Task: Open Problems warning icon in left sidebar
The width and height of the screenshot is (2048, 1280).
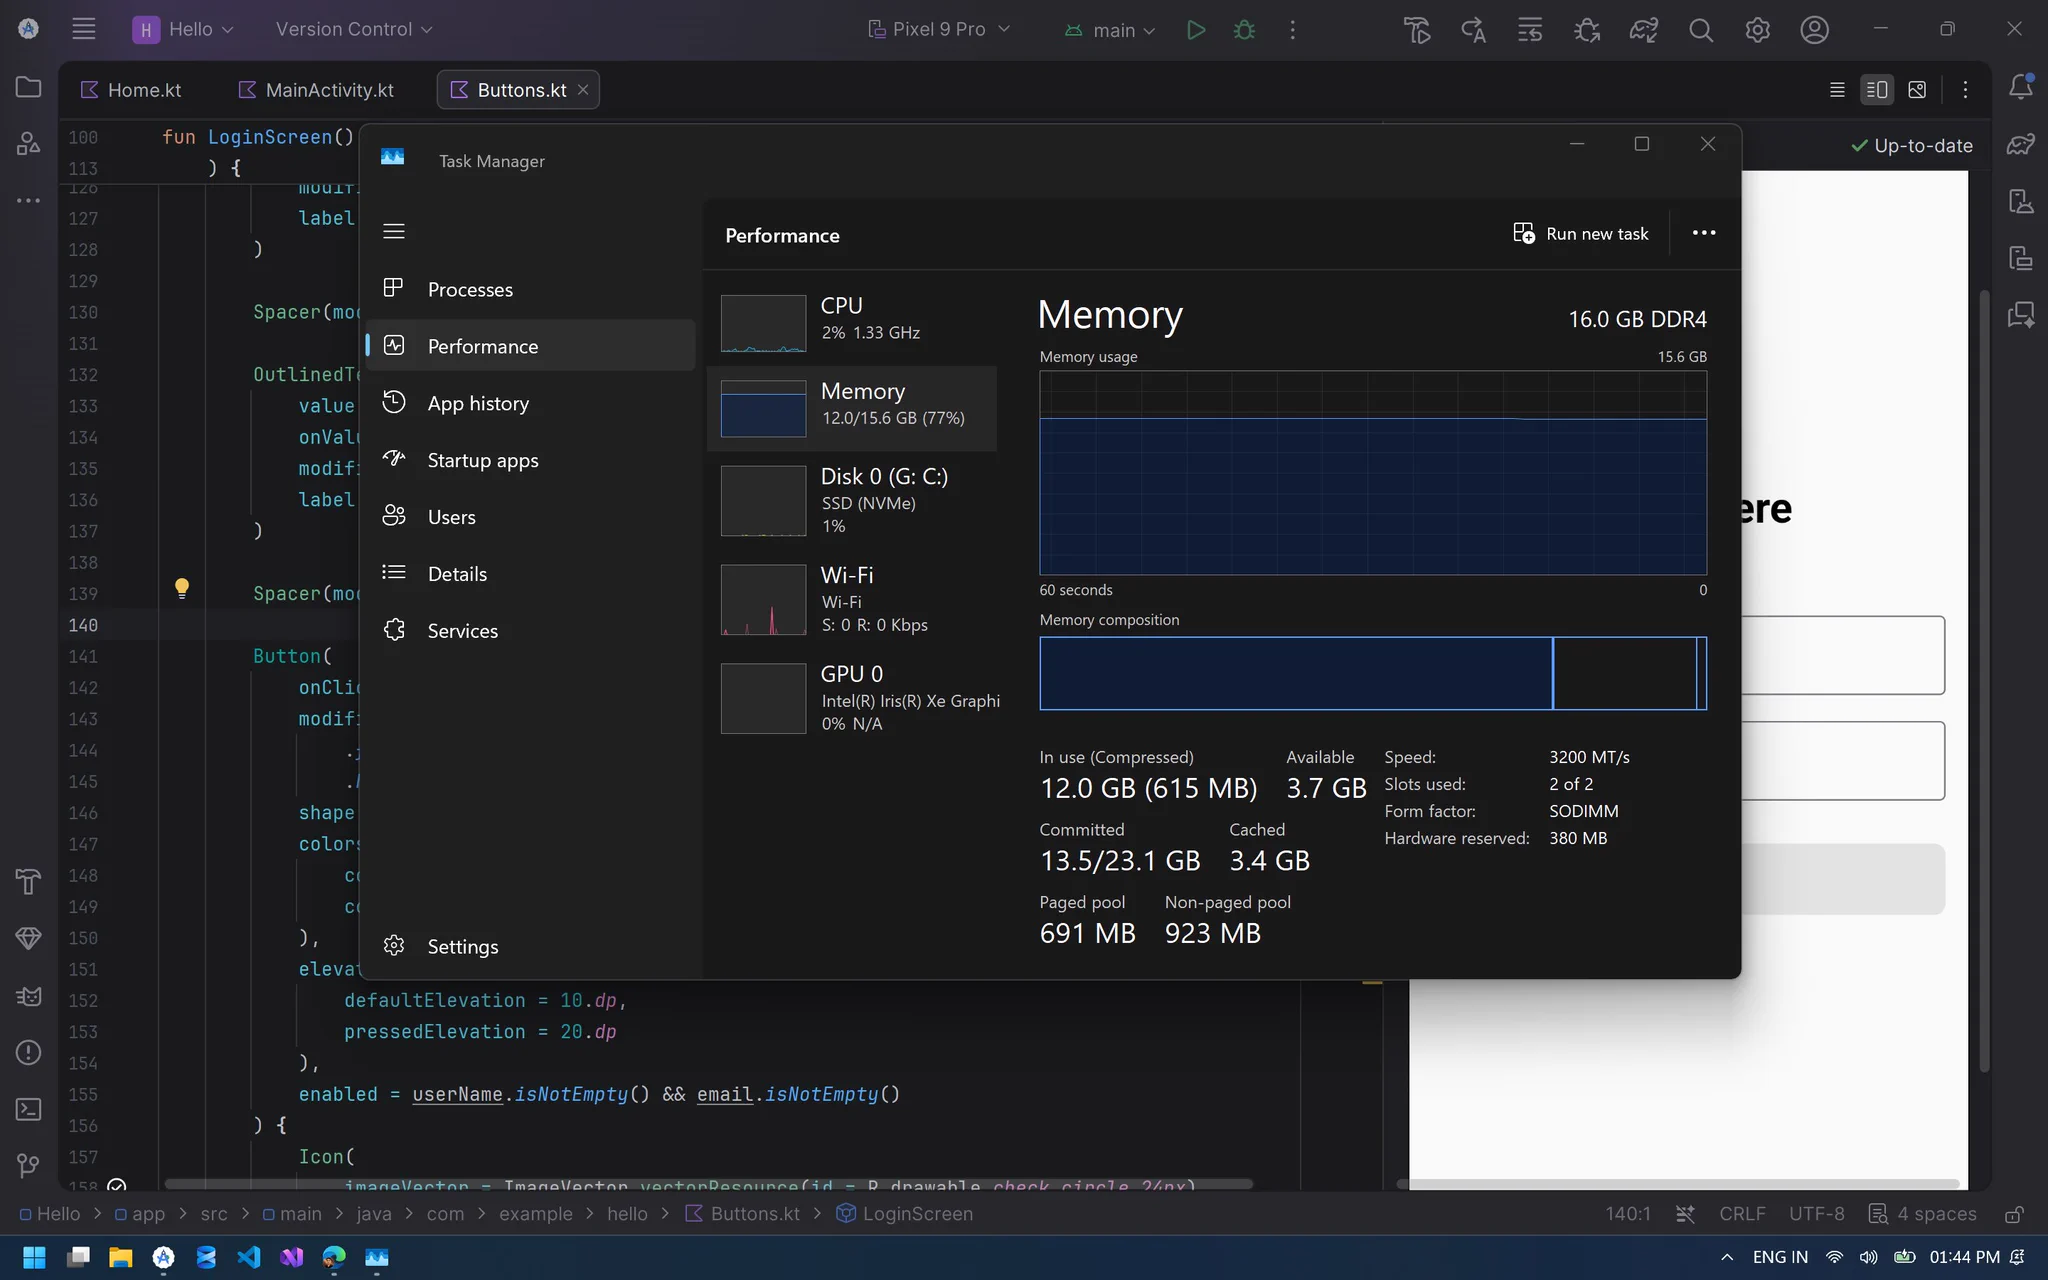Action: tap(28, 1052)
